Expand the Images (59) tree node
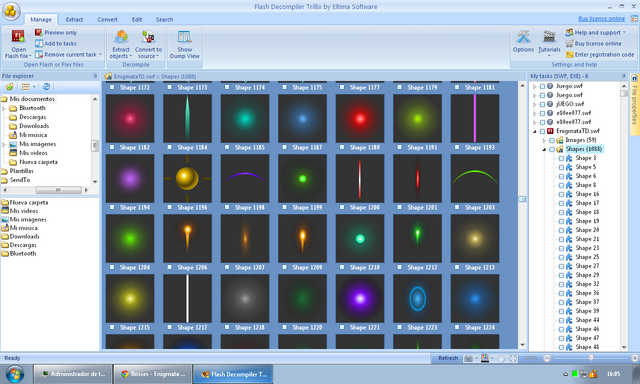 point(544,140)
